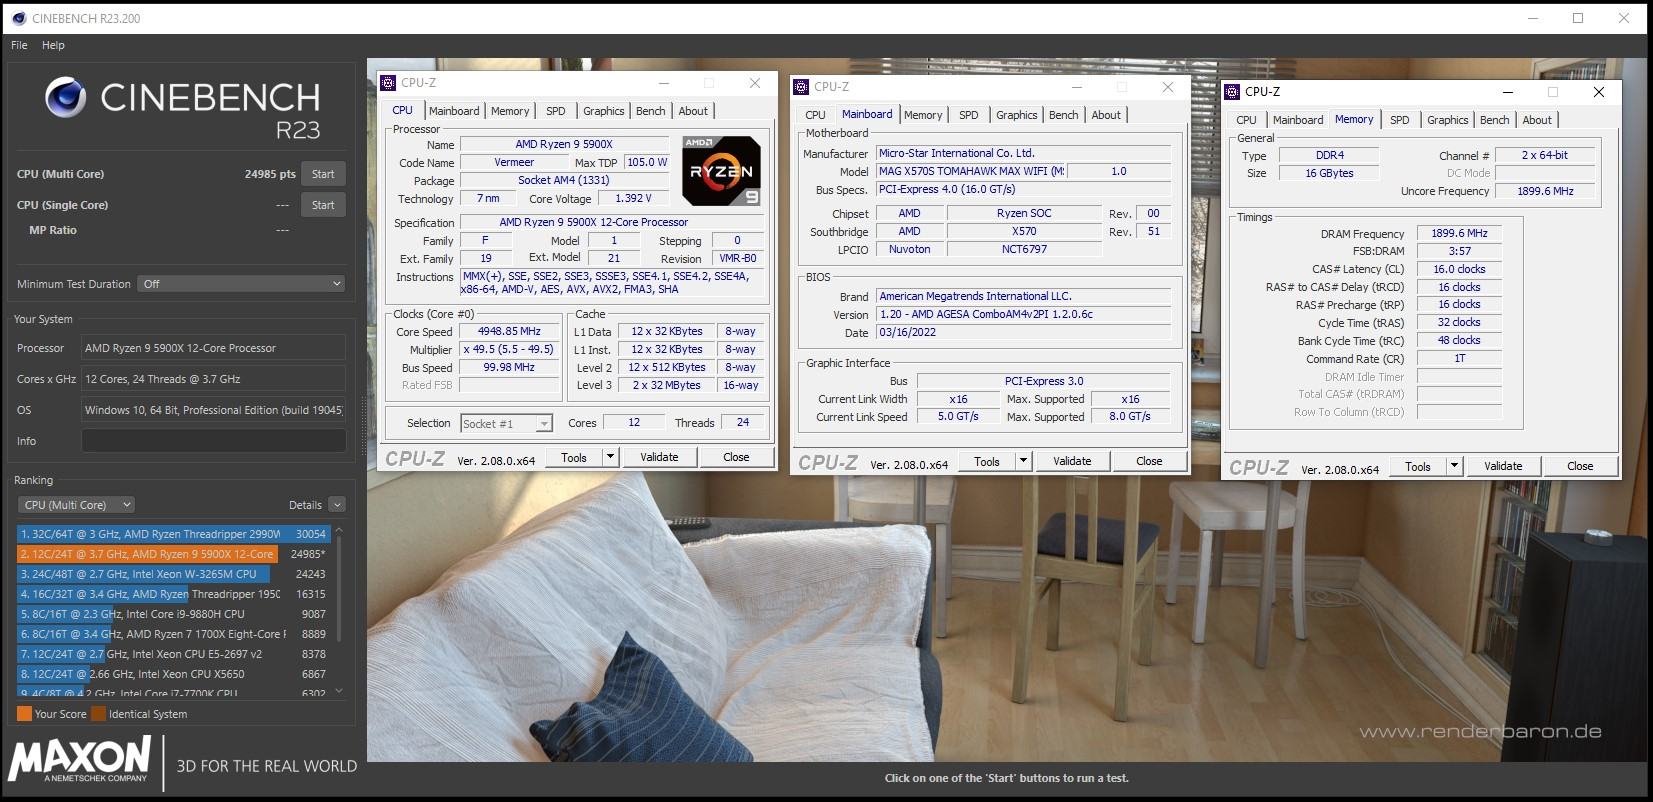
Task: Open About tab in Mainboard CPU-Z window
Action: click(x=1106, y=115)
